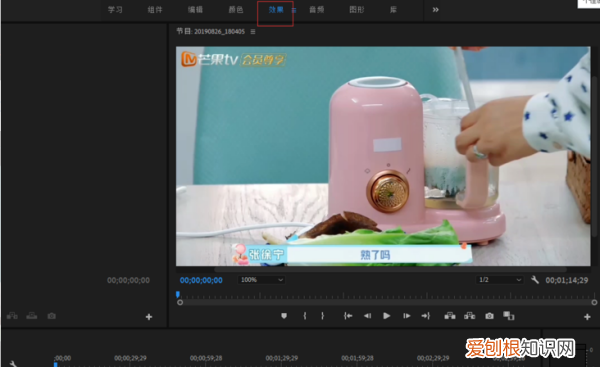The width and height of the screenshot is (600, 367).
Task: Click timeline ruler at 00;00;29;29
Action: [130, 358]
